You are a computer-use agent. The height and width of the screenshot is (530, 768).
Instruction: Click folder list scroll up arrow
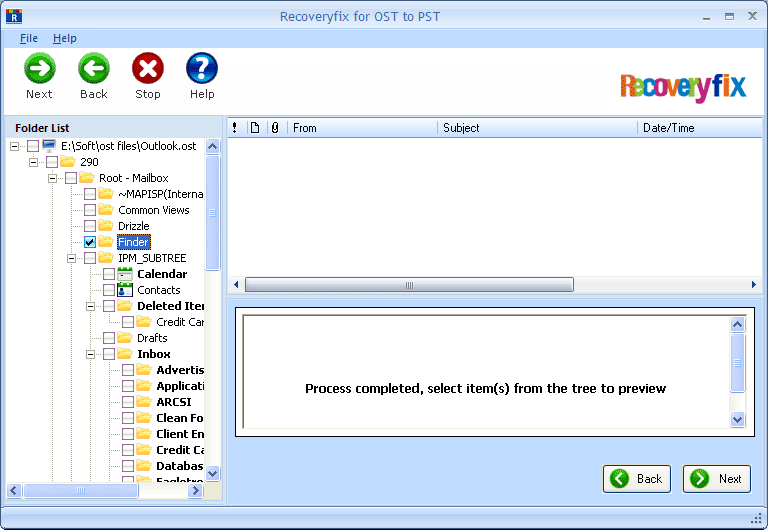(x=213, y=146)
